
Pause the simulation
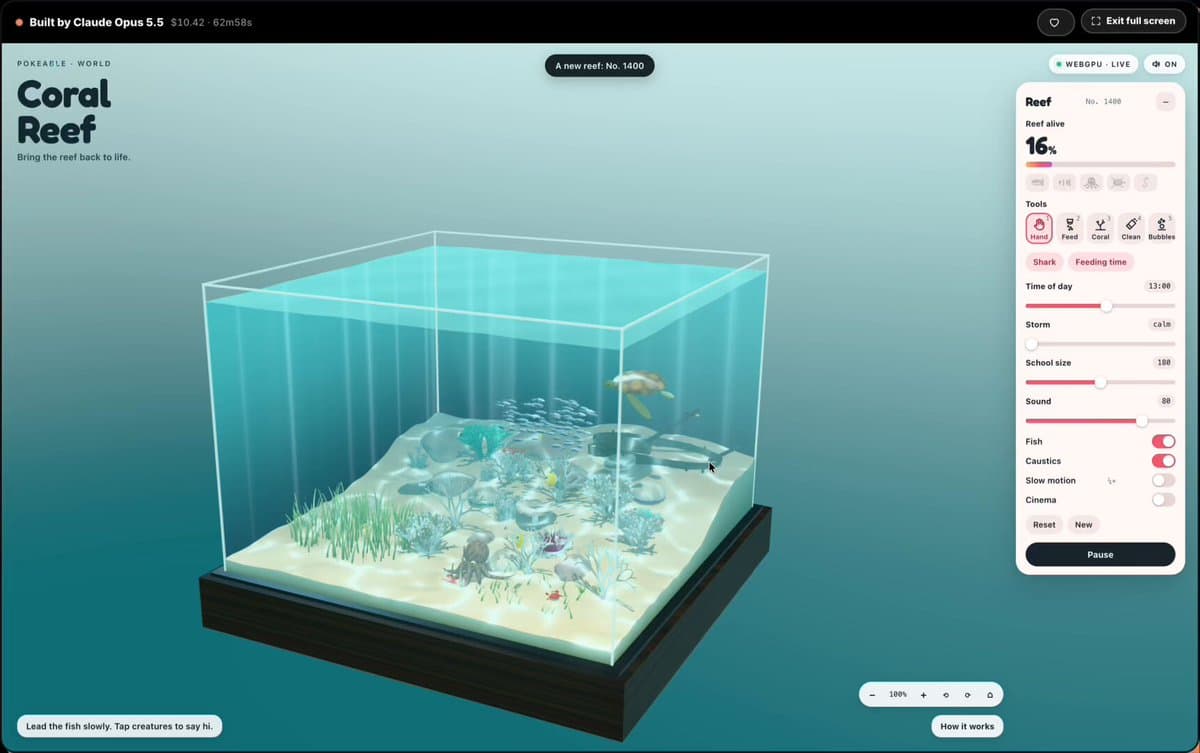(1100, 554)
